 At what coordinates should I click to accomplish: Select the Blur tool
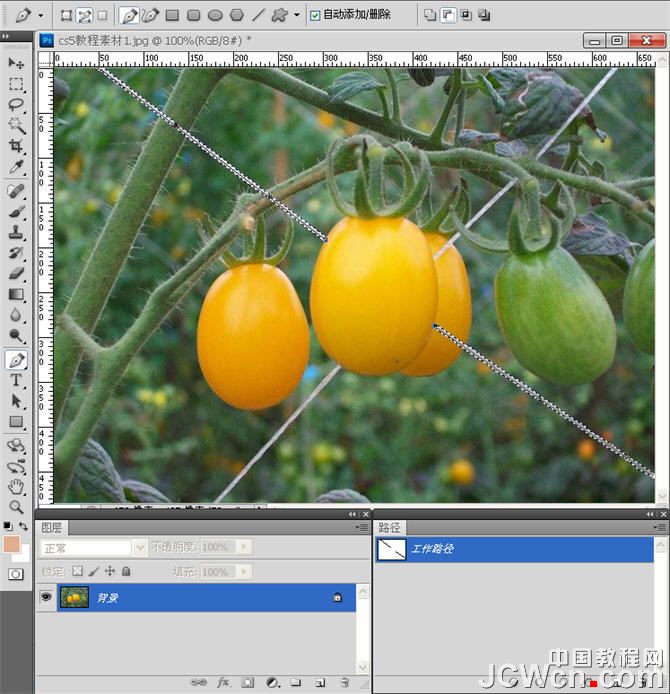[16, 315]
